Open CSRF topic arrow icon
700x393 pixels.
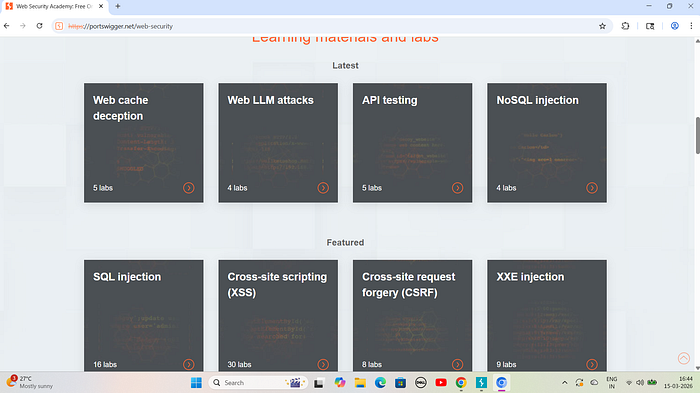pyautogui.click(x=457, y=364)
